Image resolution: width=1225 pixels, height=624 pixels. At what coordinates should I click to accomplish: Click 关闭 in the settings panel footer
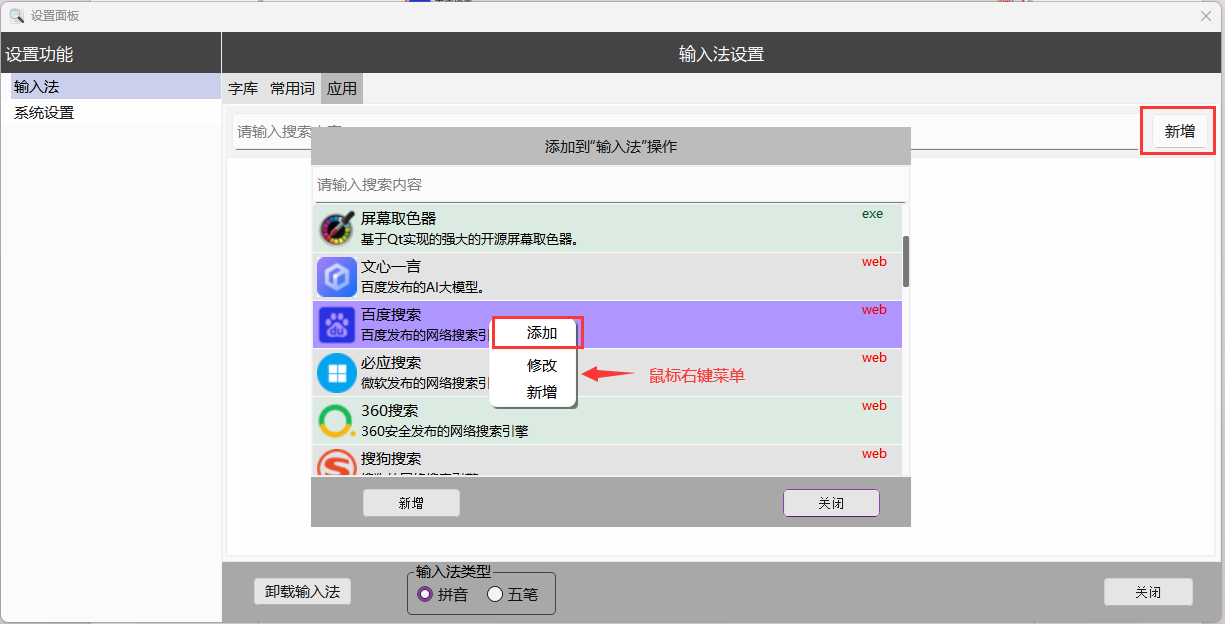(x=1148, y=592)
